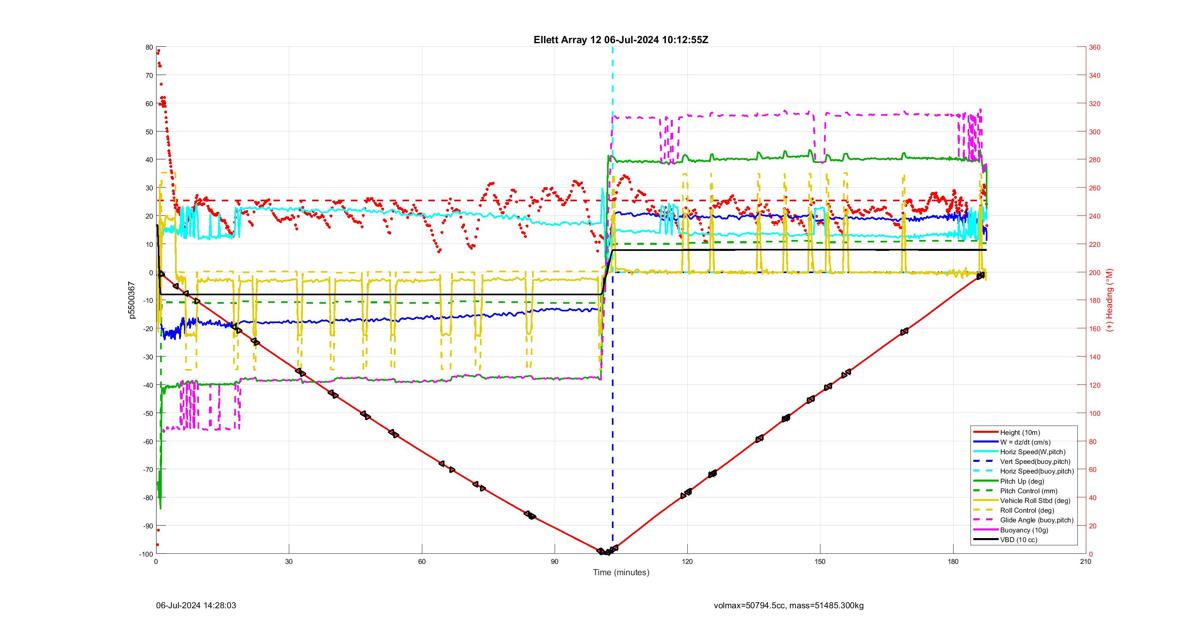This screenshot has width=1200, height=622.
Task: Click the right heading axis tick '280'
Action: 1096,160
